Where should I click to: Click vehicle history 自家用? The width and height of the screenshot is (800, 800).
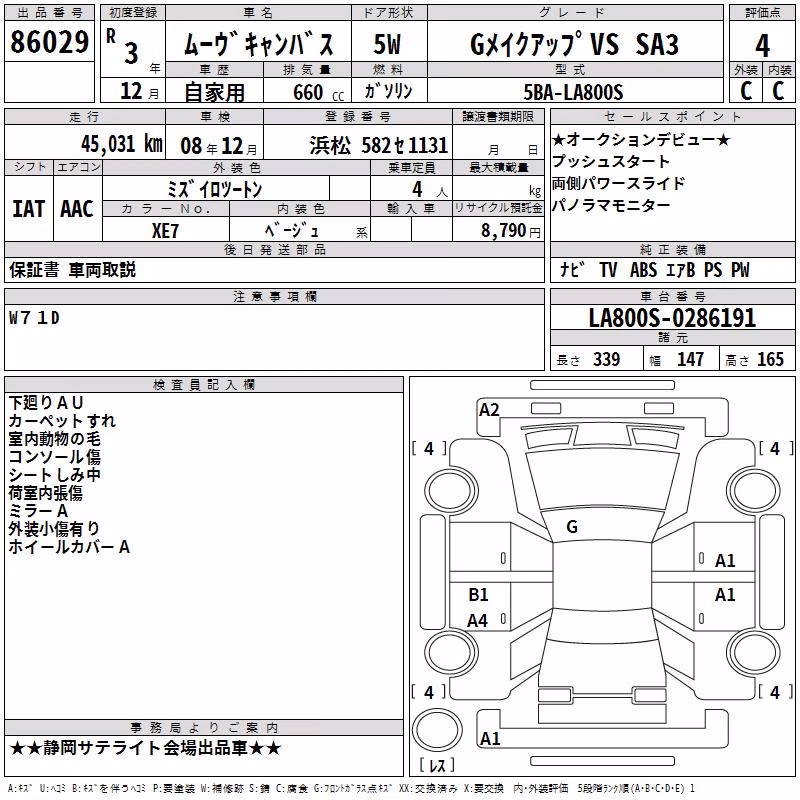pos(214,92)
